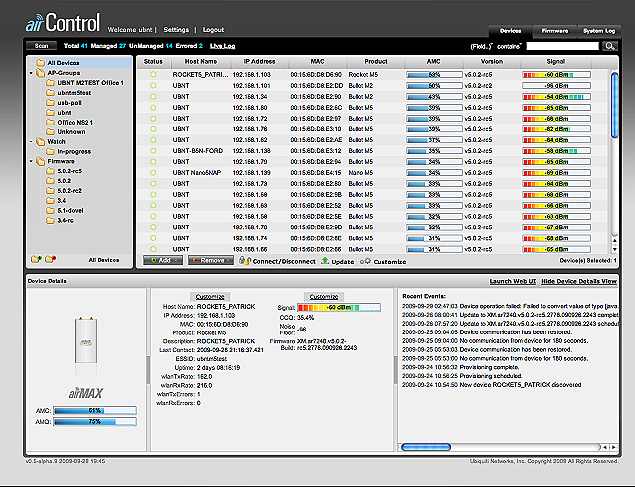Click the Logout link
This screenshot has width=635, height=487.
213,30
